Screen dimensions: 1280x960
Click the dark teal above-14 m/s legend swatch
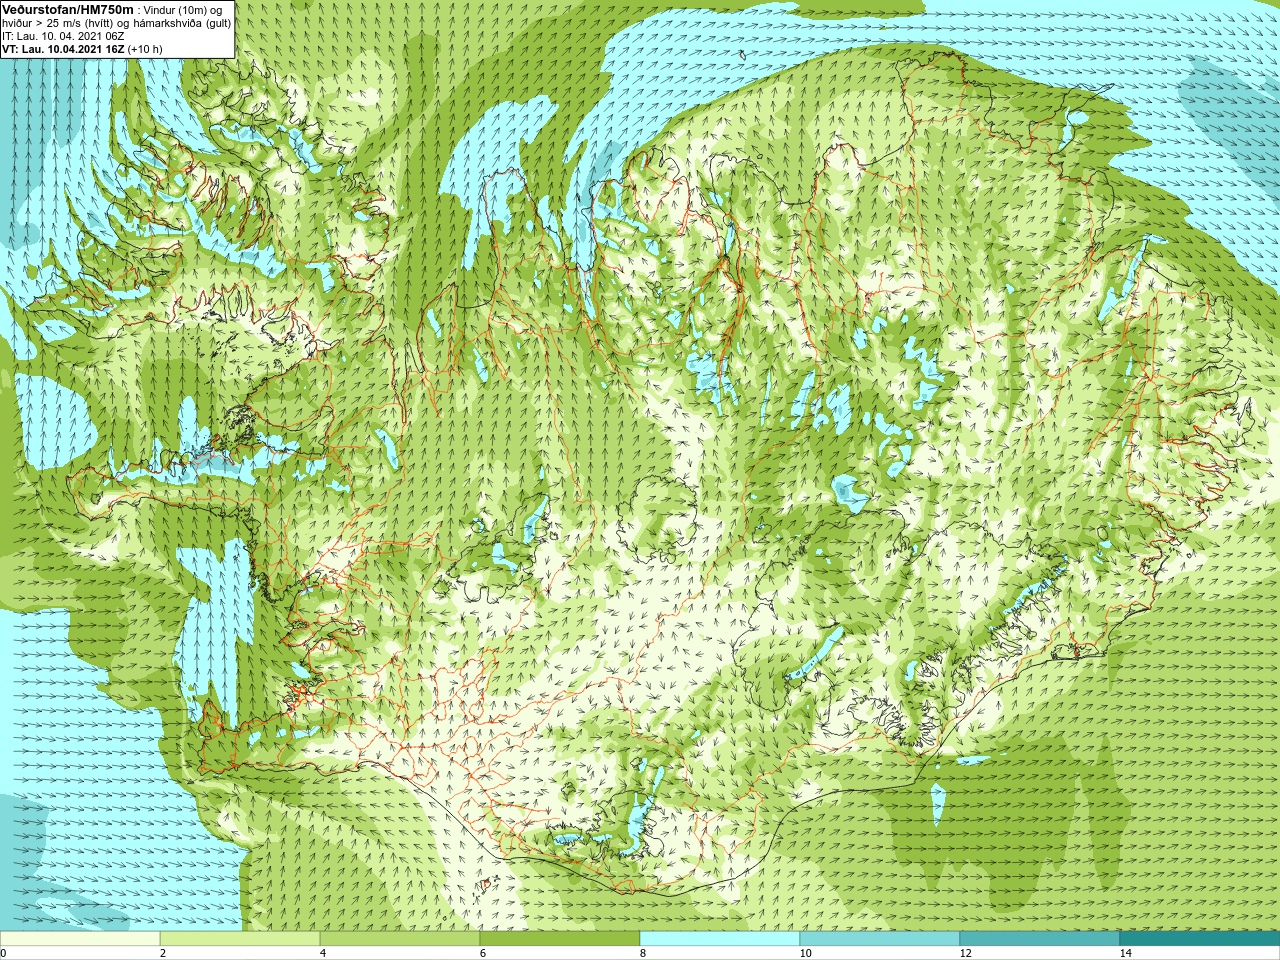[x=1200, y=938]
